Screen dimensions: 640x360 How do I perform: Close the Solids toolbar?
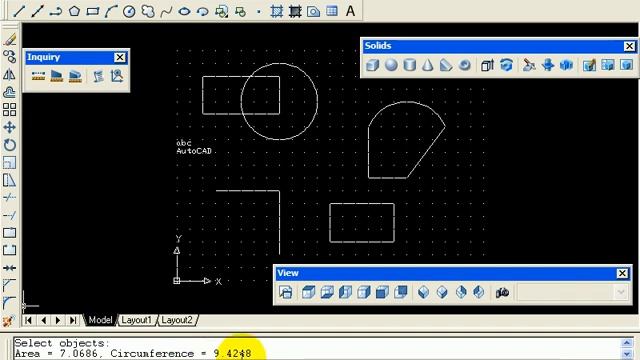[629, 46]
